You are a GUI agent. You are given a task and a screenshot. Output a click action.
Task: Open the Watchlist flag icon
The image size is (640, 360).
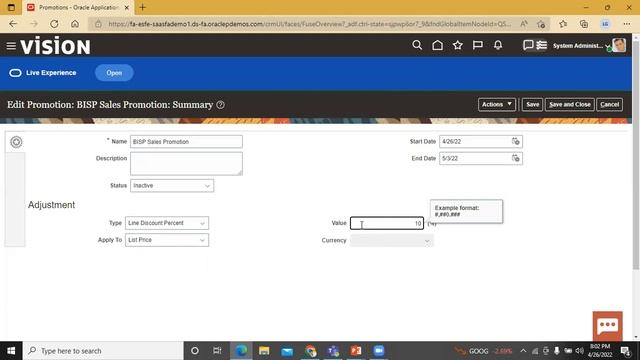click(478, 45)
